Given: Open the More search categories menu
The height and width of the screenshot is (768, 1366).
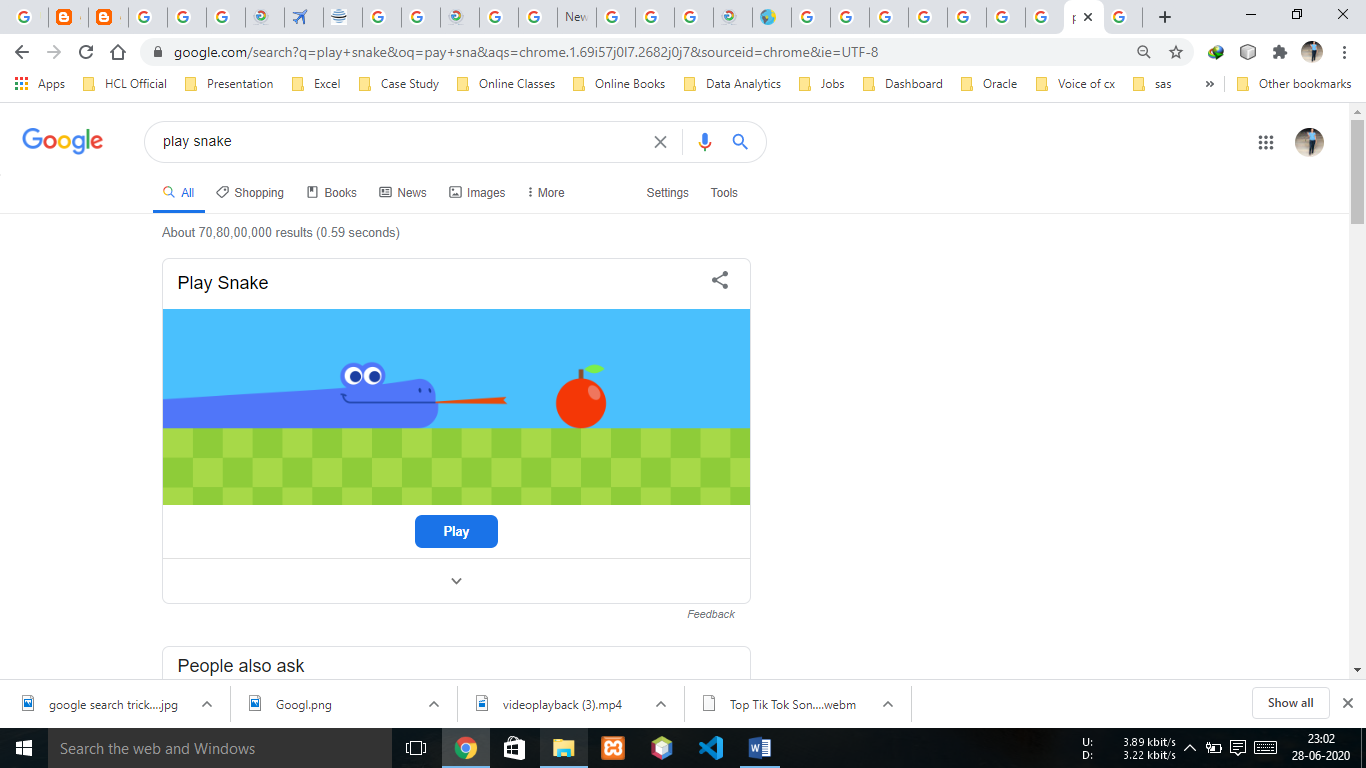Looking at the screenshot, I should [546, 192].
